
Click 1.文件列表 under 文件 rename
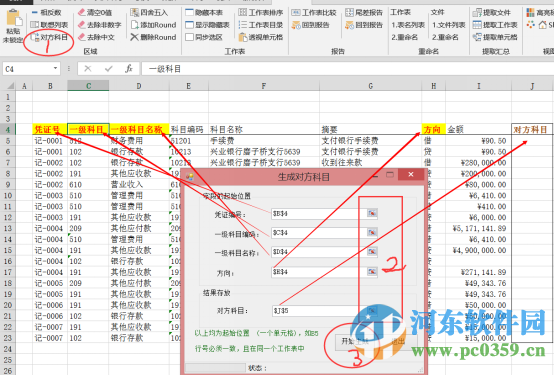click(x=448, y=25)
